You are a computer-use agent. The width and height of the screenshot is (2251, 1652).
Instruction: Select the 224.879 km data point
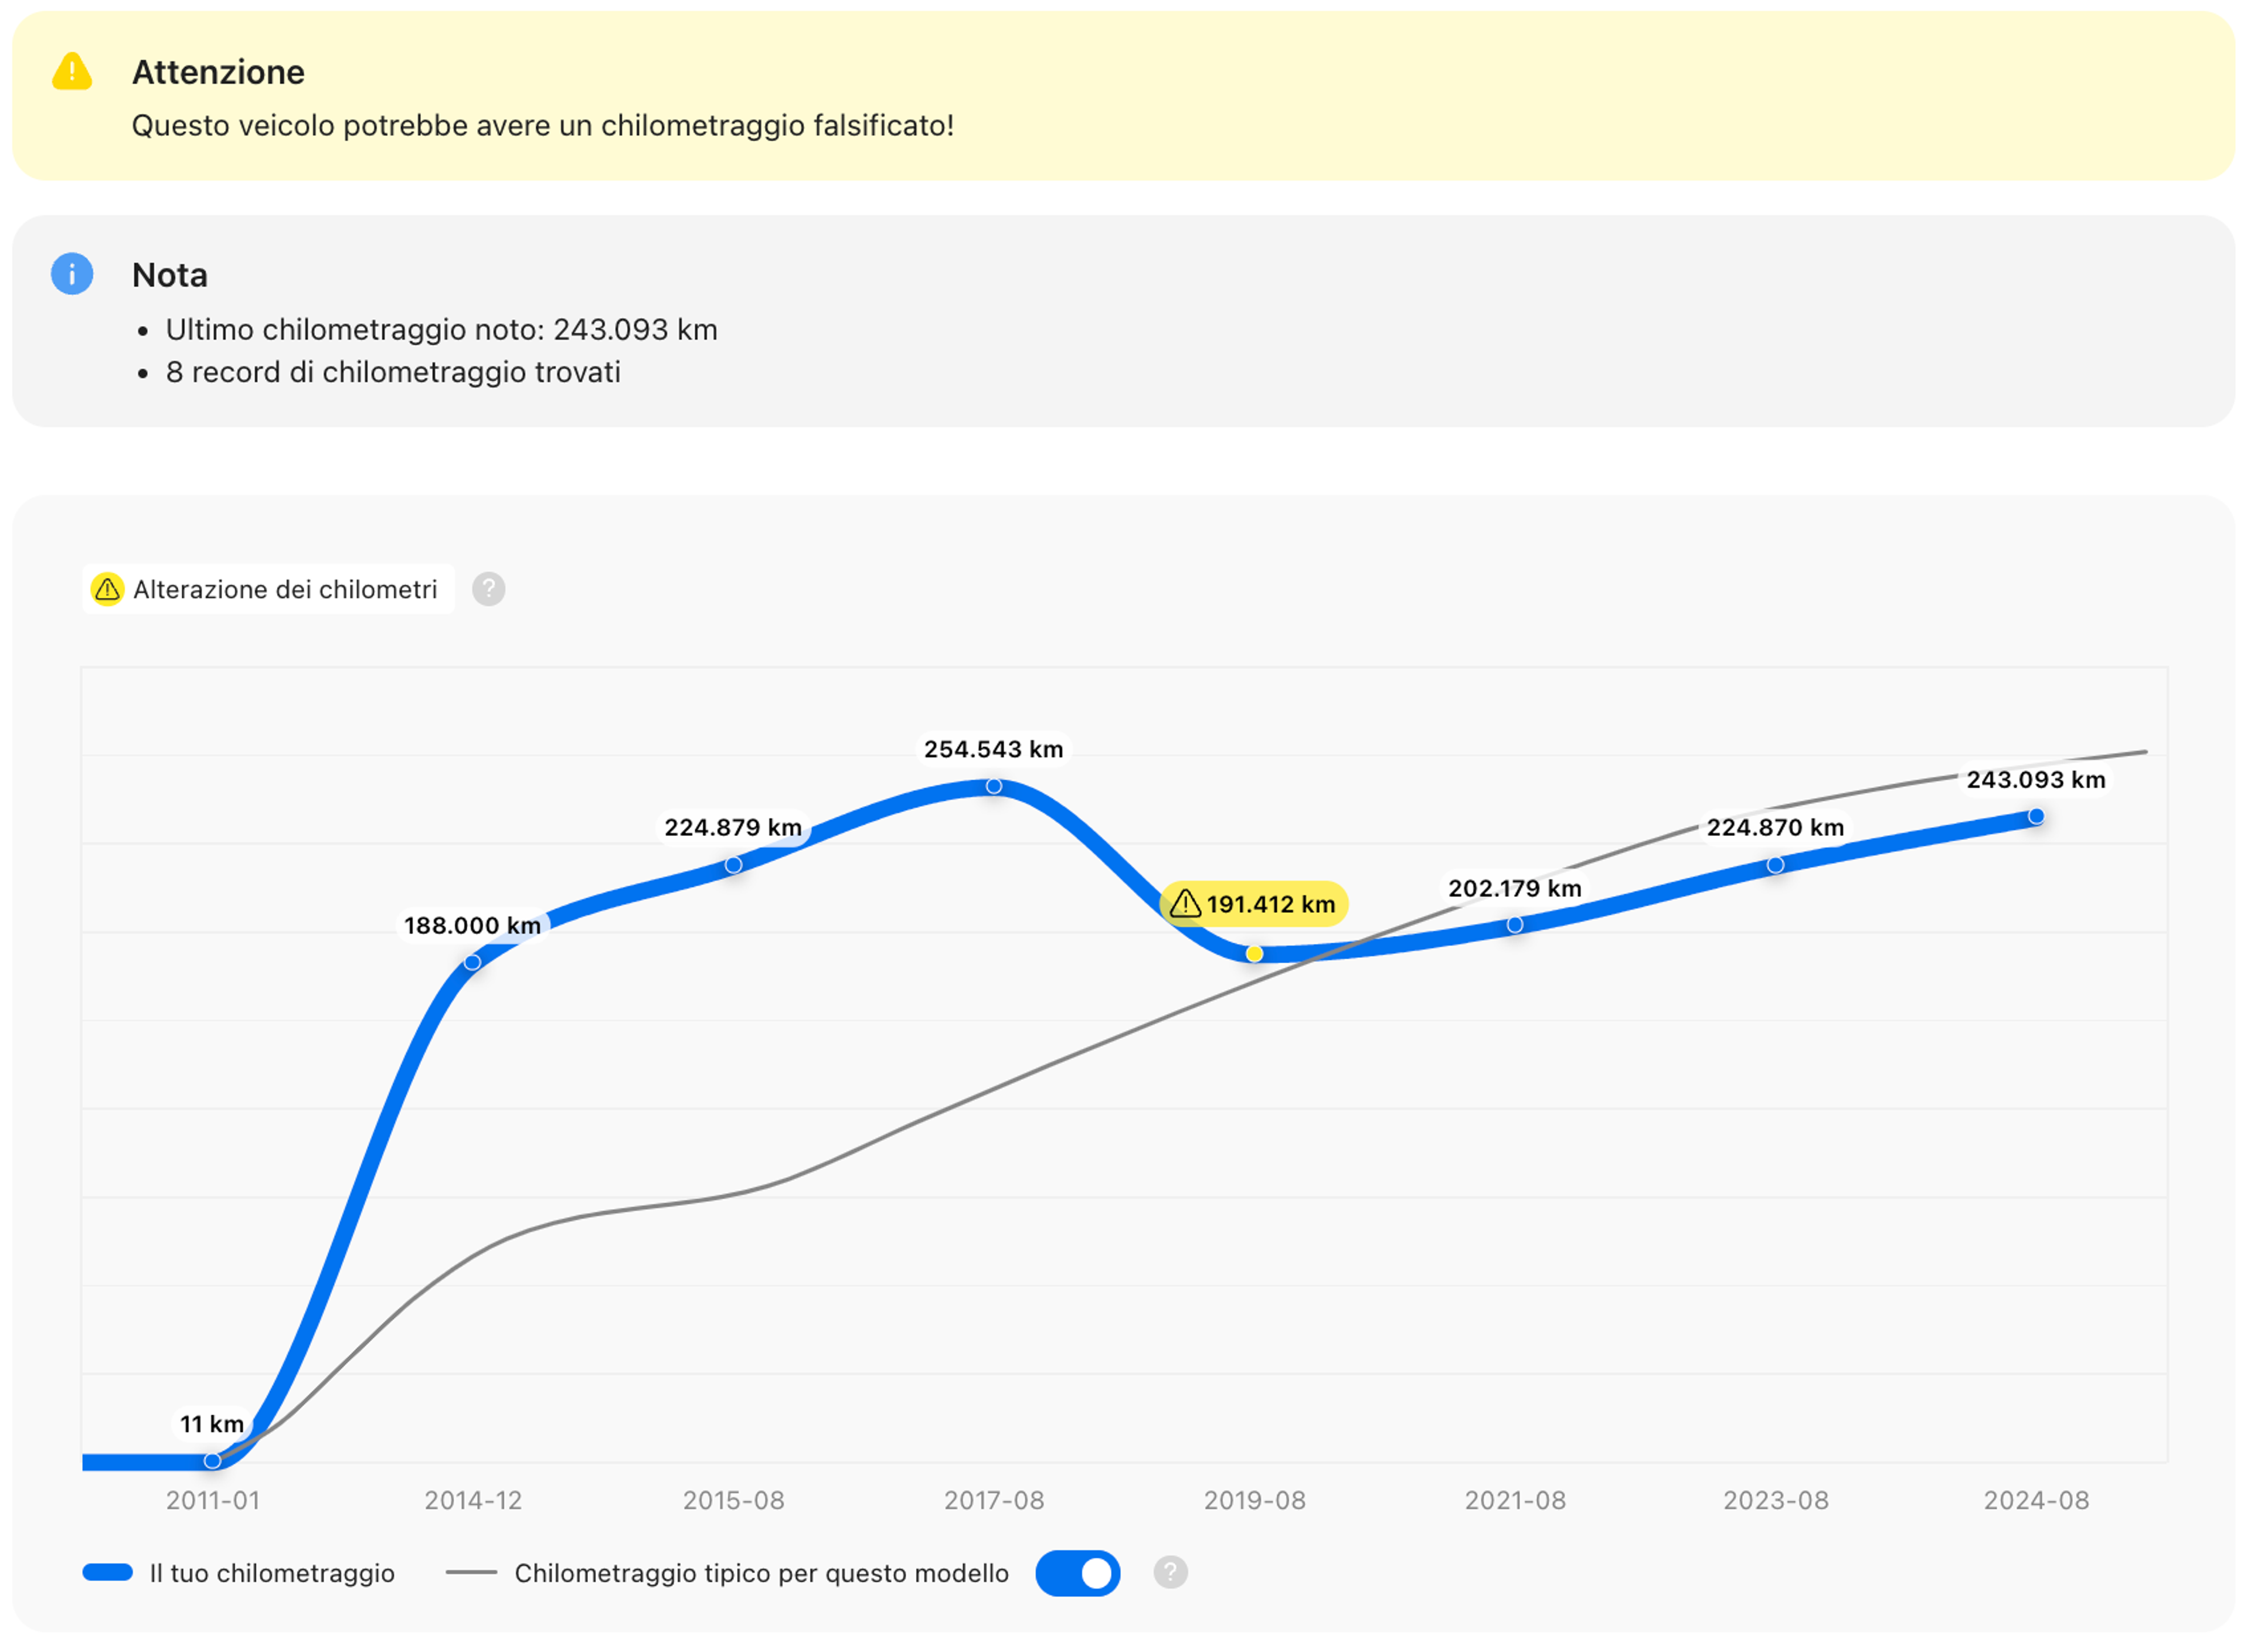pyautogui.click(x=734, y=866)
